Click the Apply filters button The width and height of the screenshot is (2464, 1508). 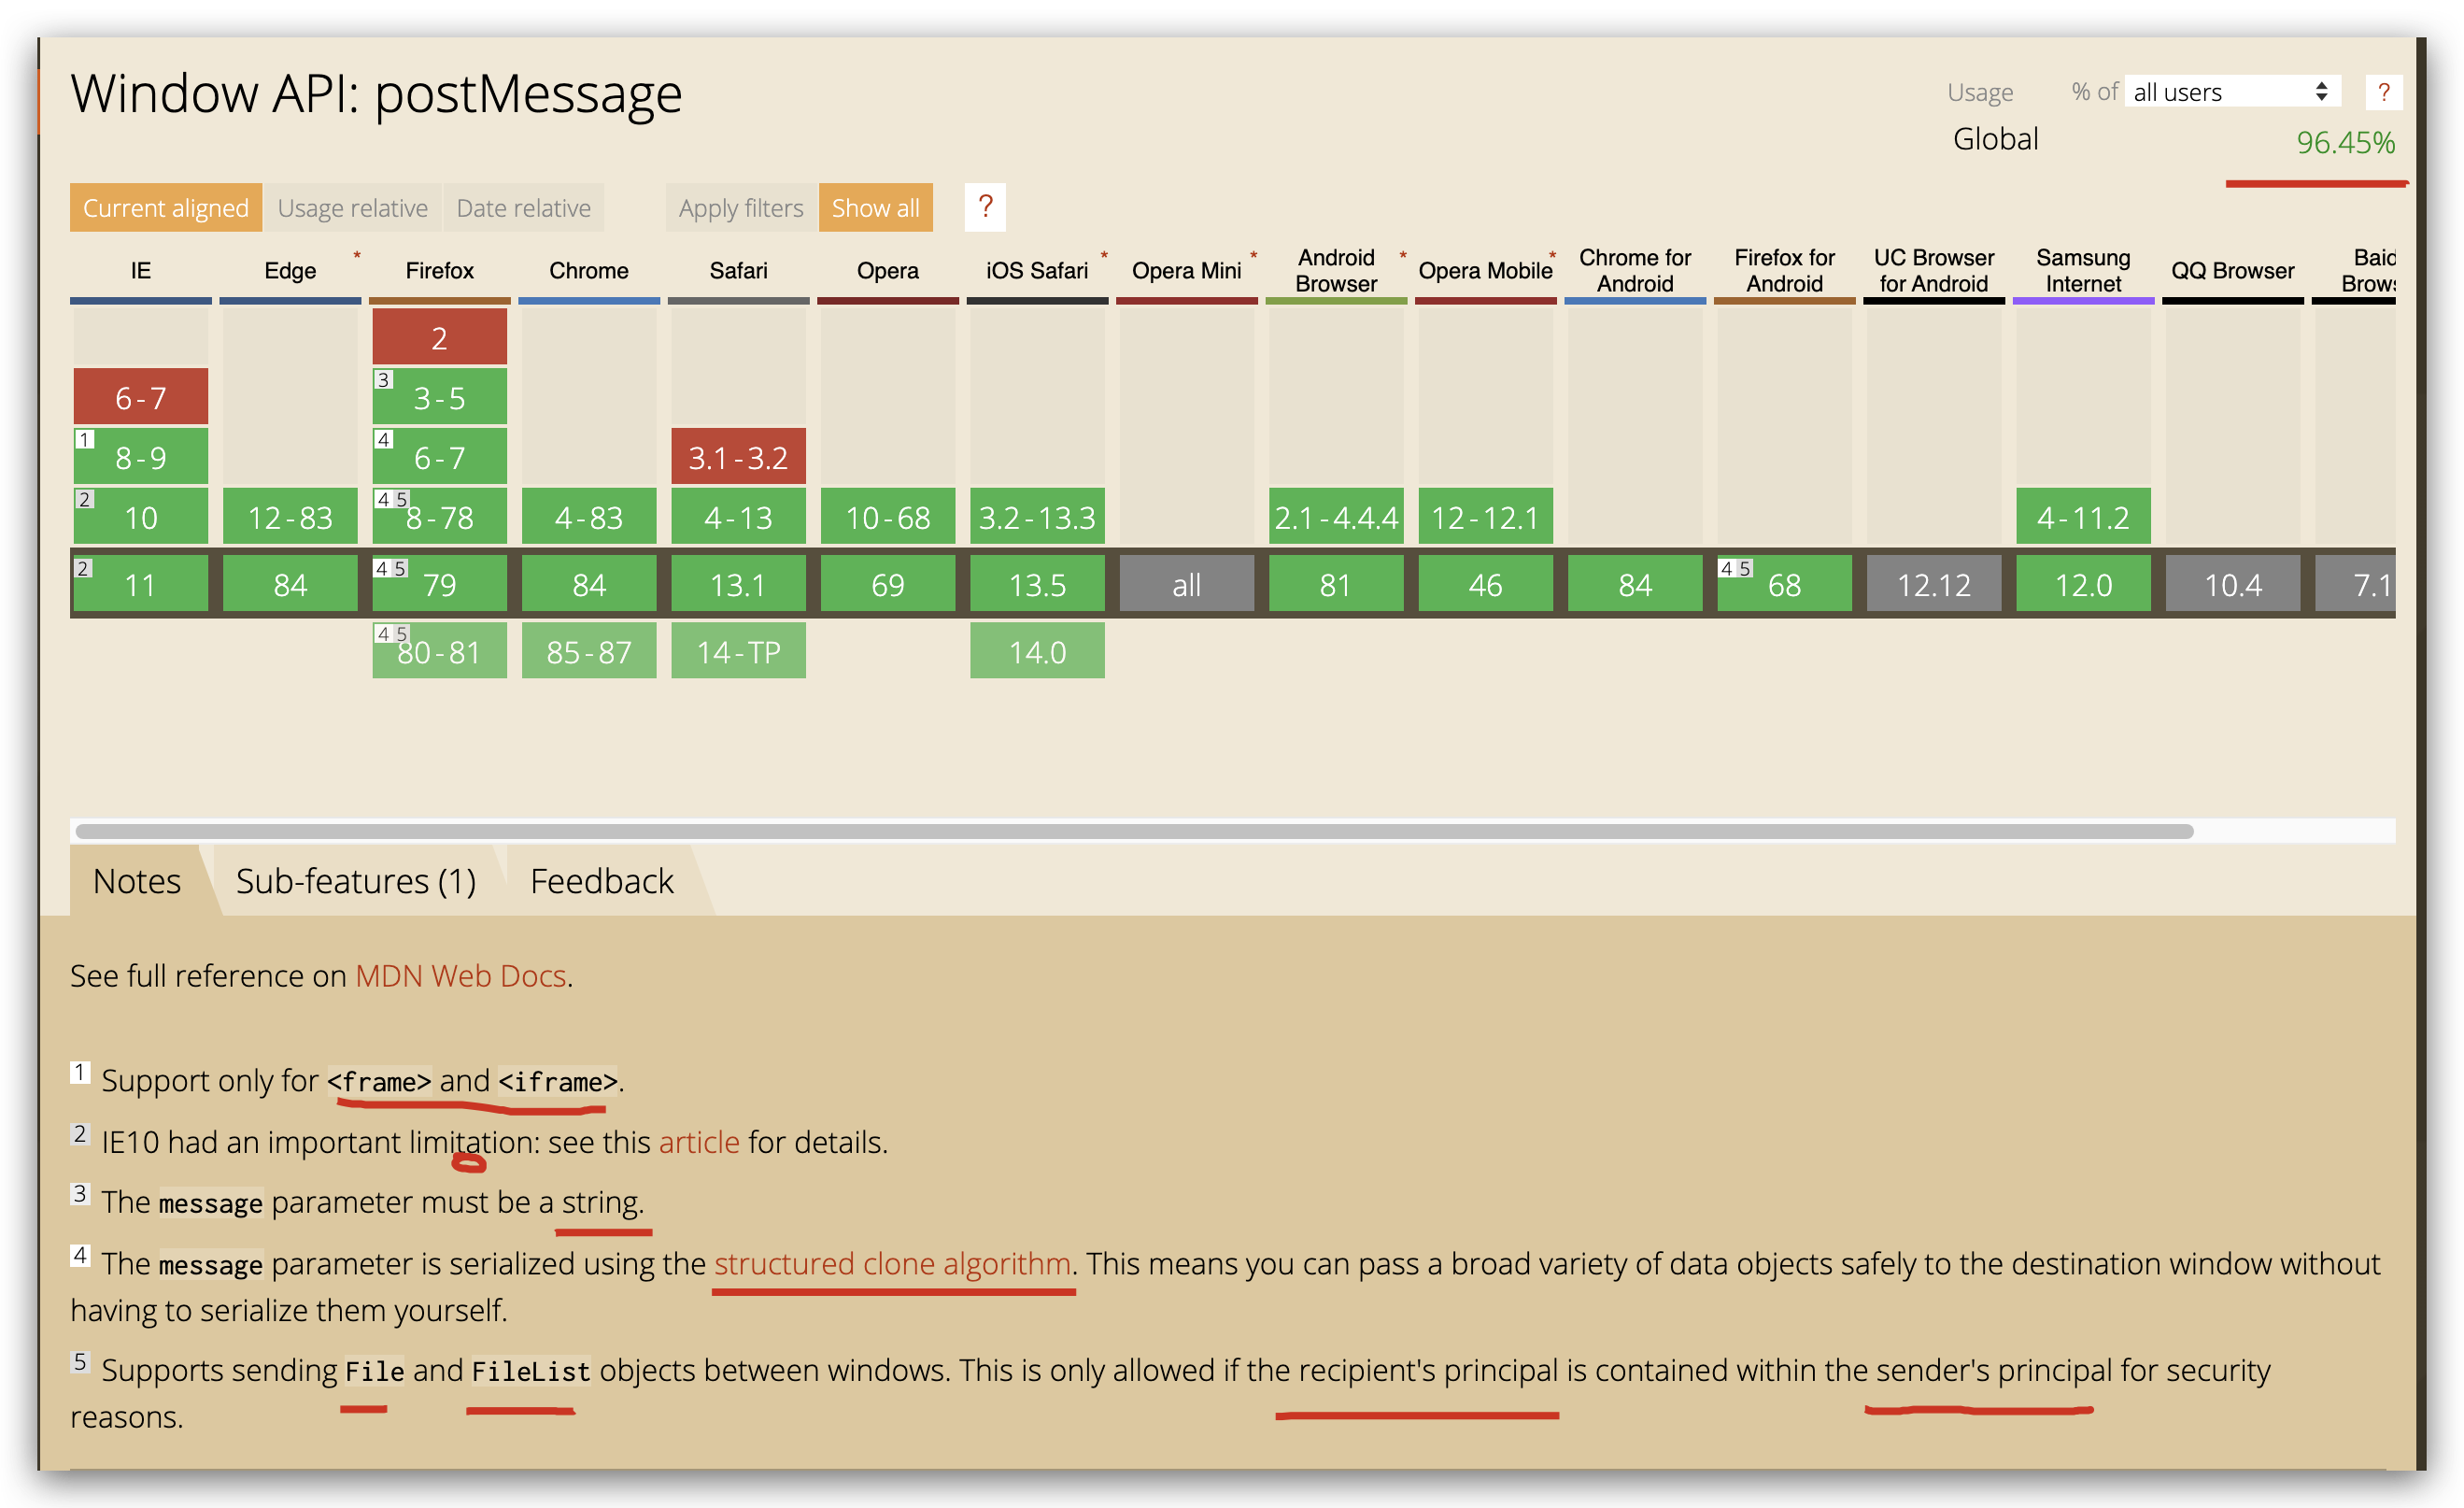[x=741, y=207]
